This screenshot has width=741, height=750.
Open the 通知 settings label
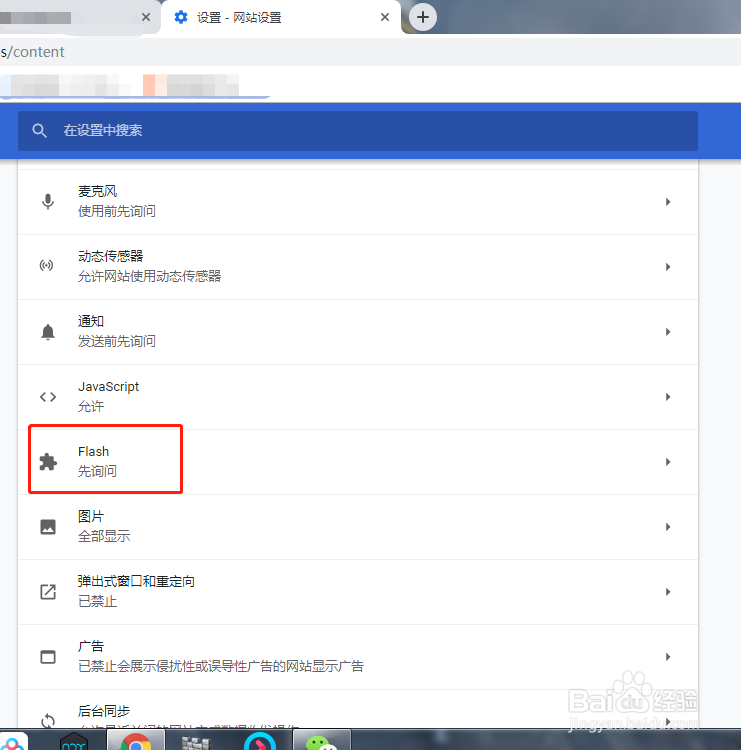[x=91, y=321]
